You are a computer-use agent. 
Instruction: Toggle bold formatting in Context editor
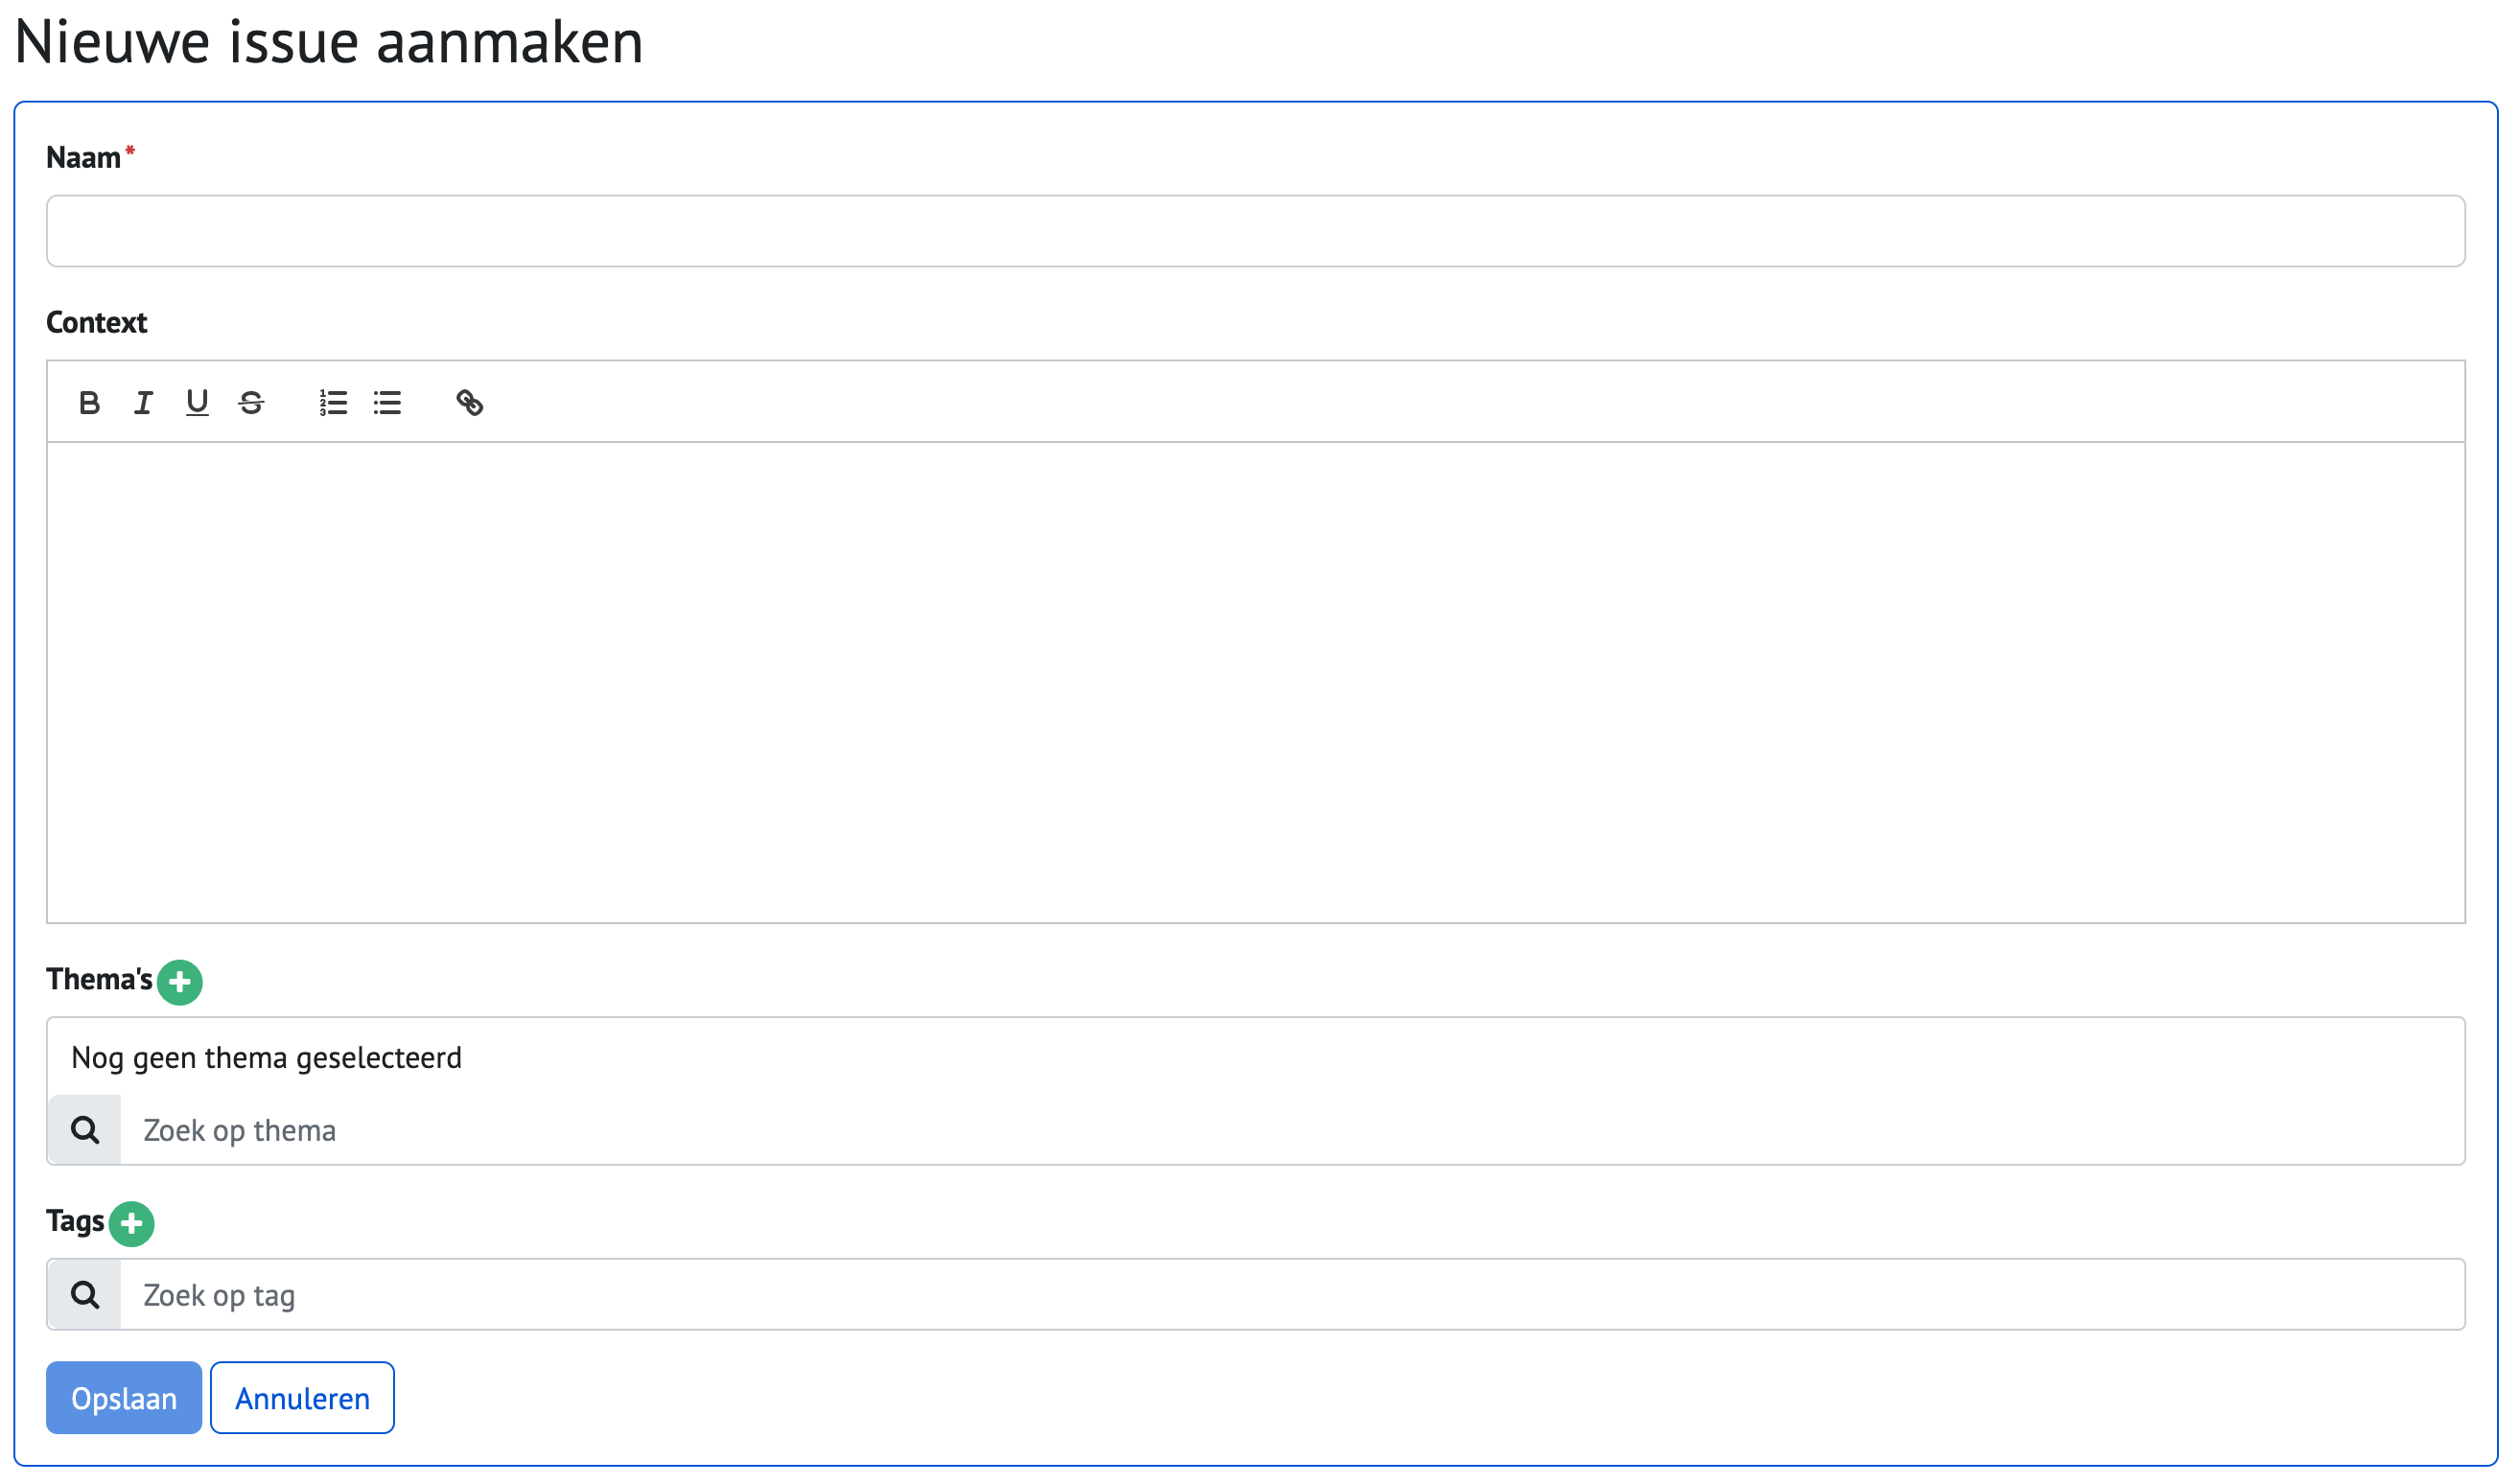coord(89,403)
